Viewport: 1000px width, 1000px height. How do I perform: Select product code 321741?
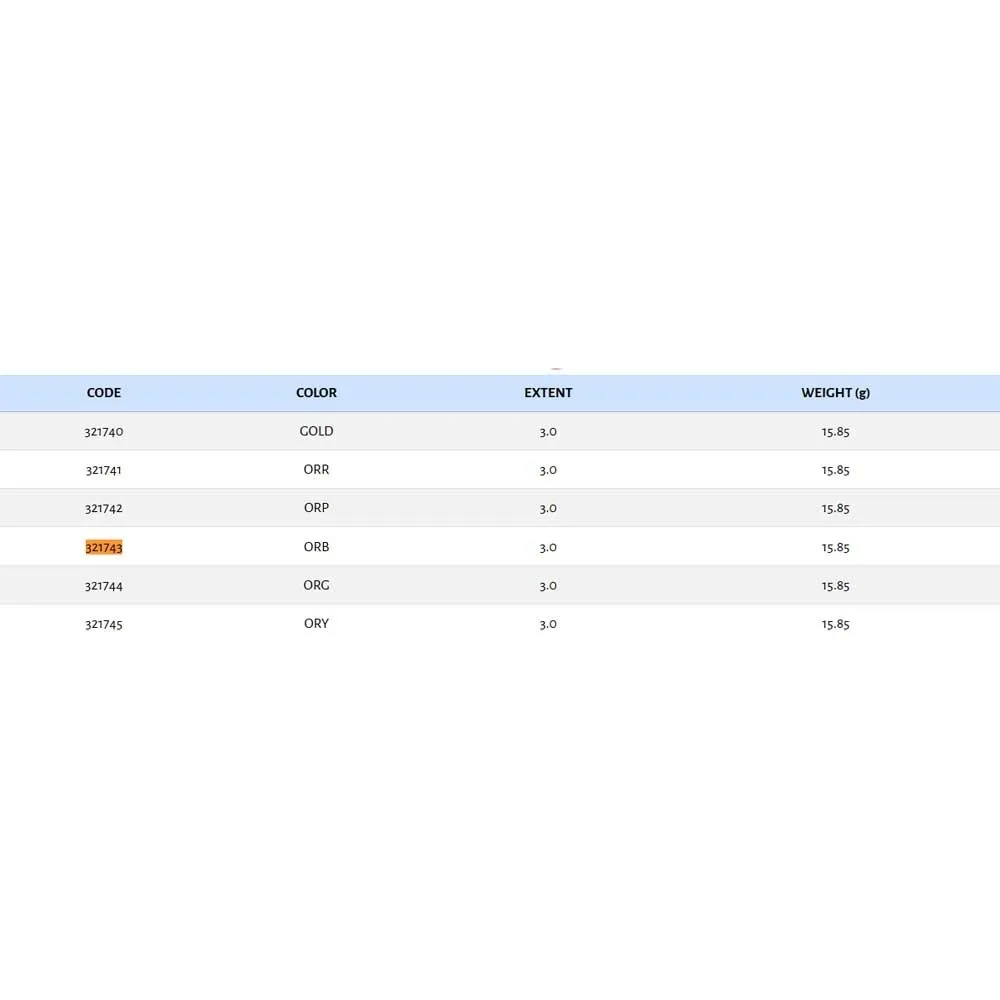tap(104, 470)
